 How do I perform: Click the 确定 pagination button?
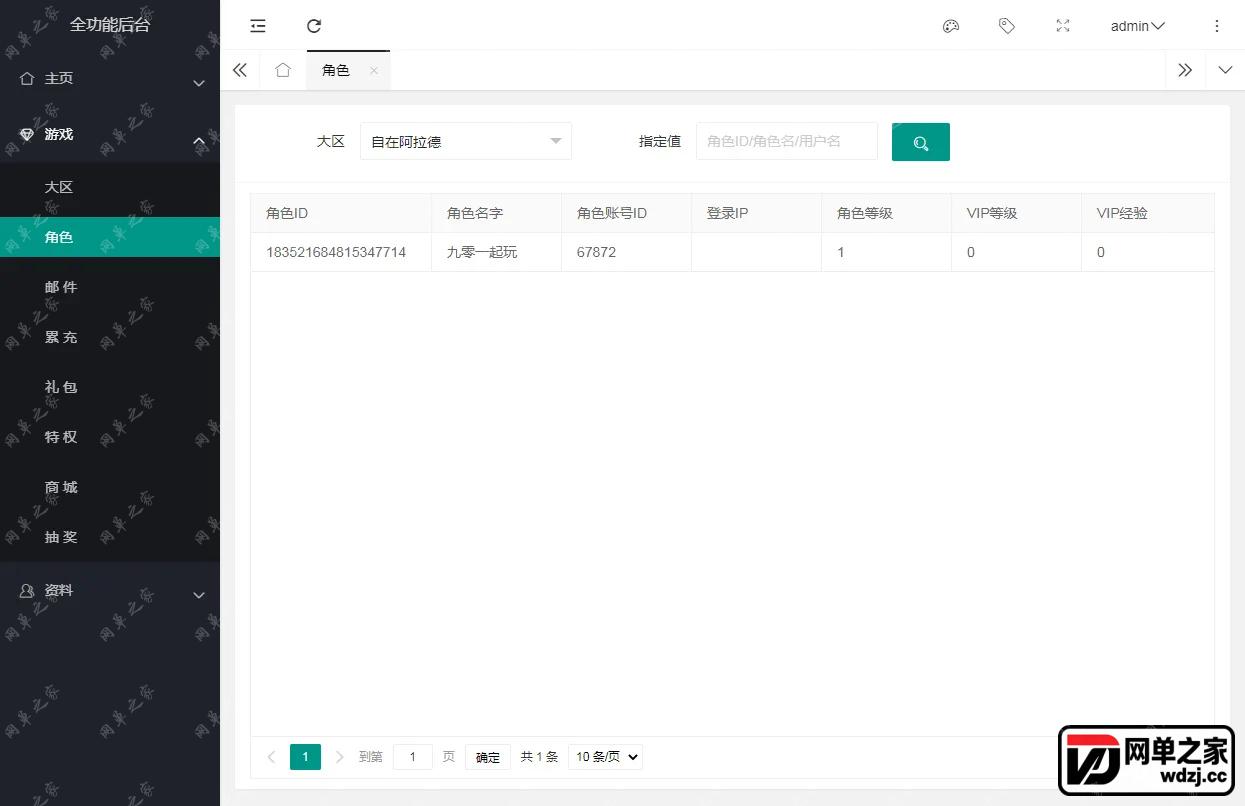click(488, 757)
